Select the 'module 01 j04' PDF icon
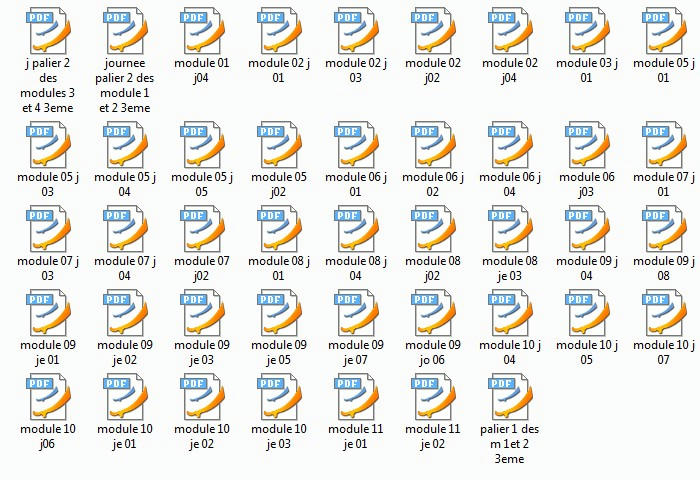Screen dimensions: 700x480 [201, 30]
